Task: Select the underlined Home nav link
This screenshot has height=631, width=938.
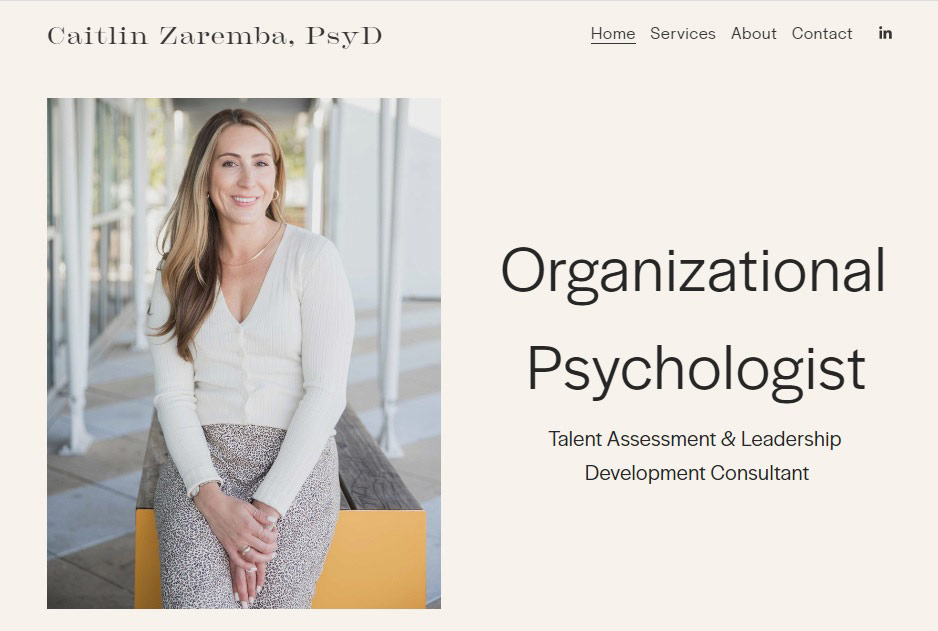Action: (x=613, y=33)
